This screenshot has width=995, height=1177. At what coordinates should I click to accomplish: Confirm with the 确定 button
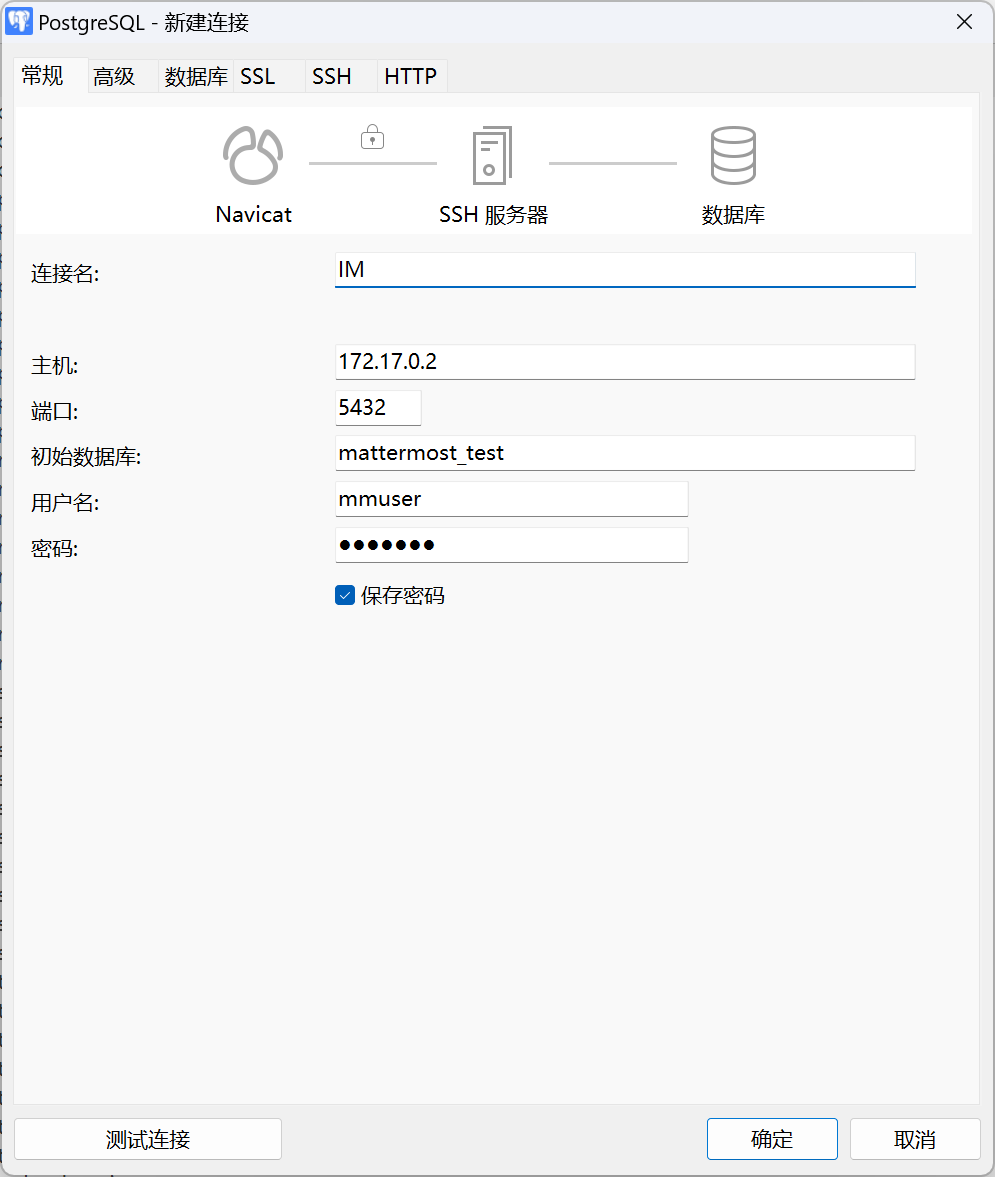click(x=772, y=1139)
